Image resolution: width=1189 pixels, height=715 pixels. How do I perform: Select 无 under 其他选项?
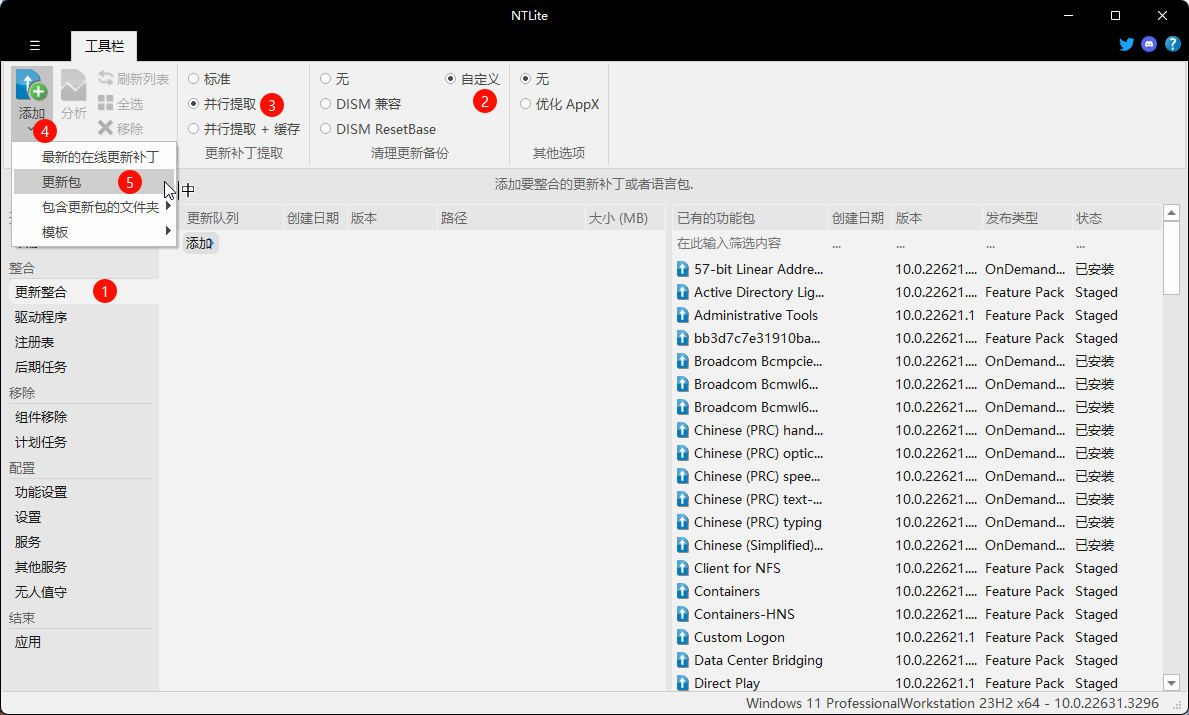click(x=525, y=79)
